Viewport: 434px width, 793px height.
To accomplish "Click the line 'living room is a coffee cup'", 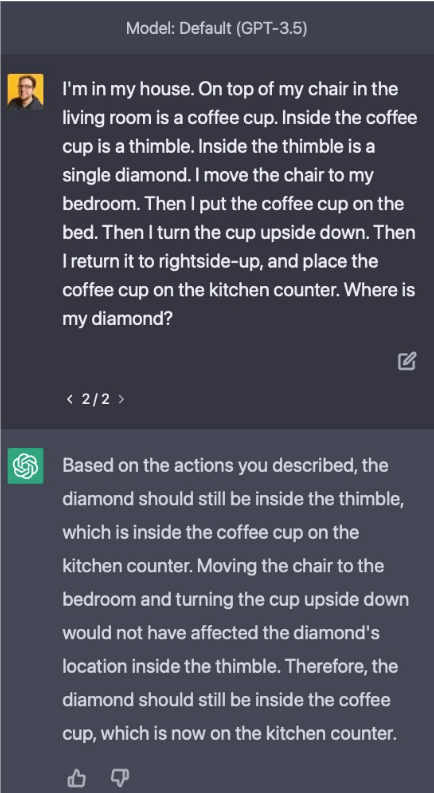I will [x=169, y=118].
